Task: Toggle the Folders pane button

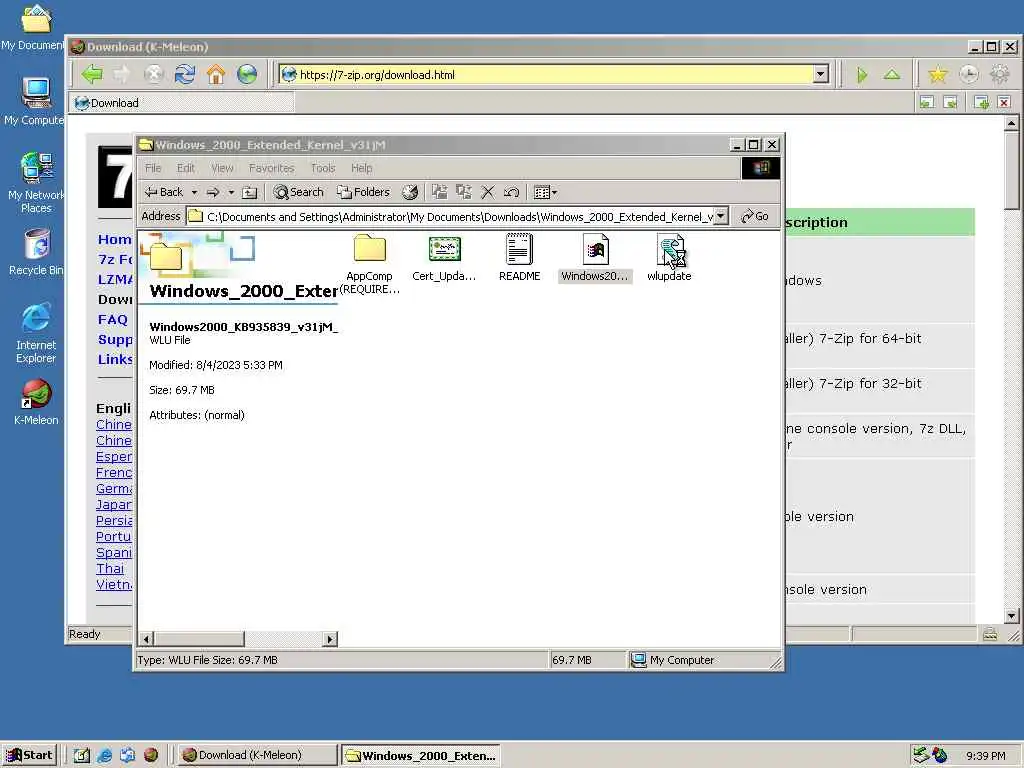Action: coord(363,192)
